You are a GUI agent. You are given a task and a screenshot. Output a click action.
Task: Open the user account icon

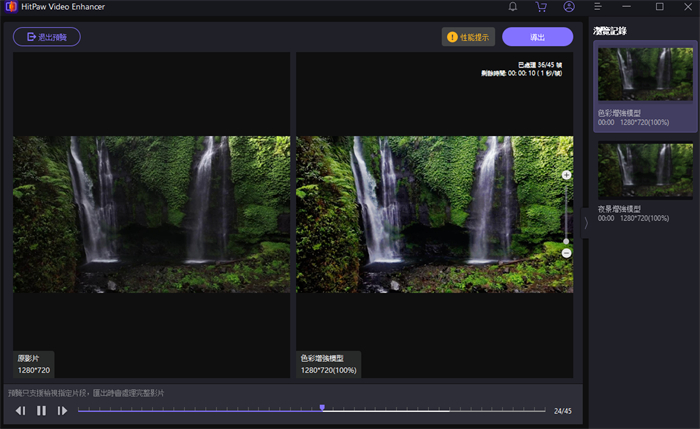tap(569, 7)
